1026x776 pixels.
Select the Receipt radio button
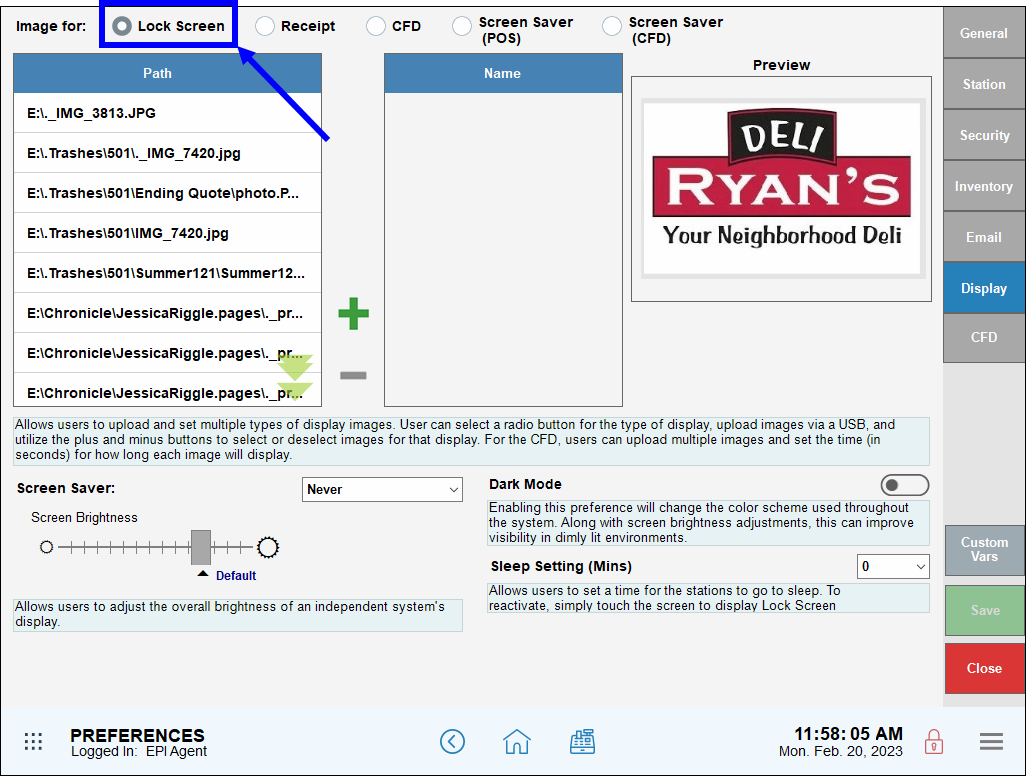pos(265,26)
